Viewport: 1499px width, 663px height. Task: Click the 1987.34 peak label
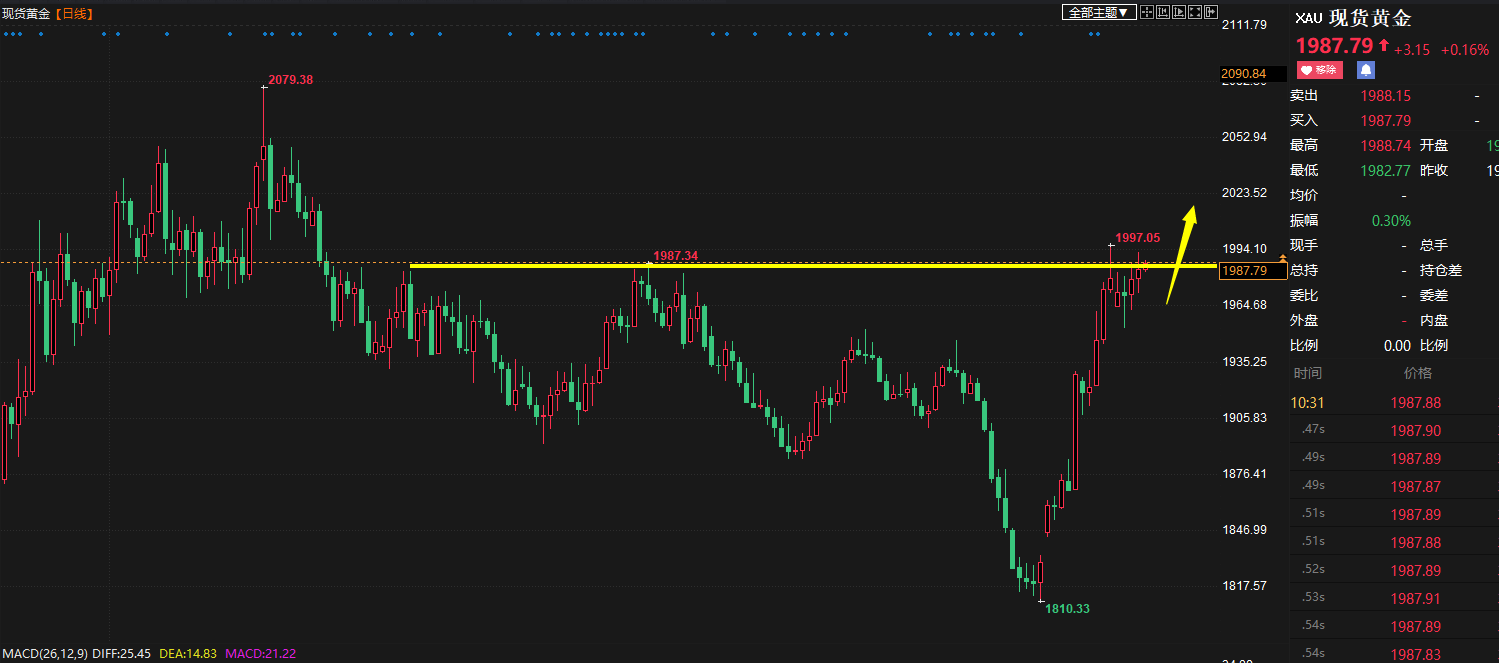tap(675, 256)
